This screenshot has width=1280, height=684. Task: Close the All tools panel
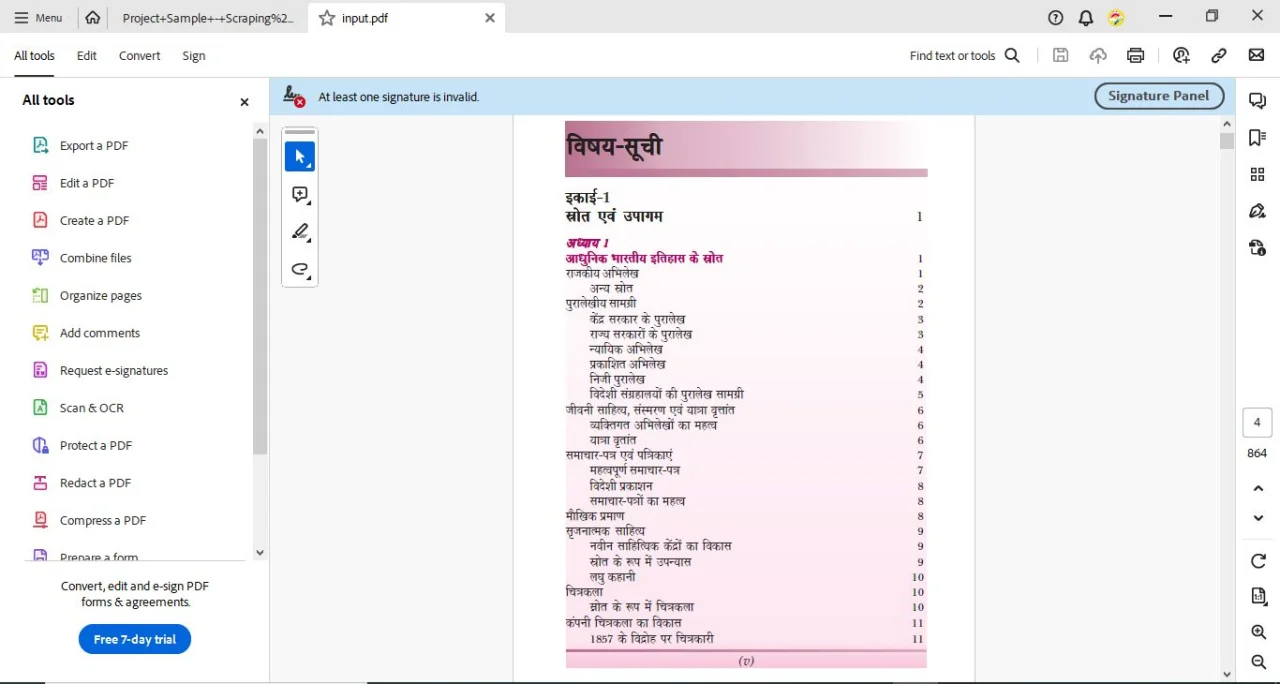pos(244,102)
